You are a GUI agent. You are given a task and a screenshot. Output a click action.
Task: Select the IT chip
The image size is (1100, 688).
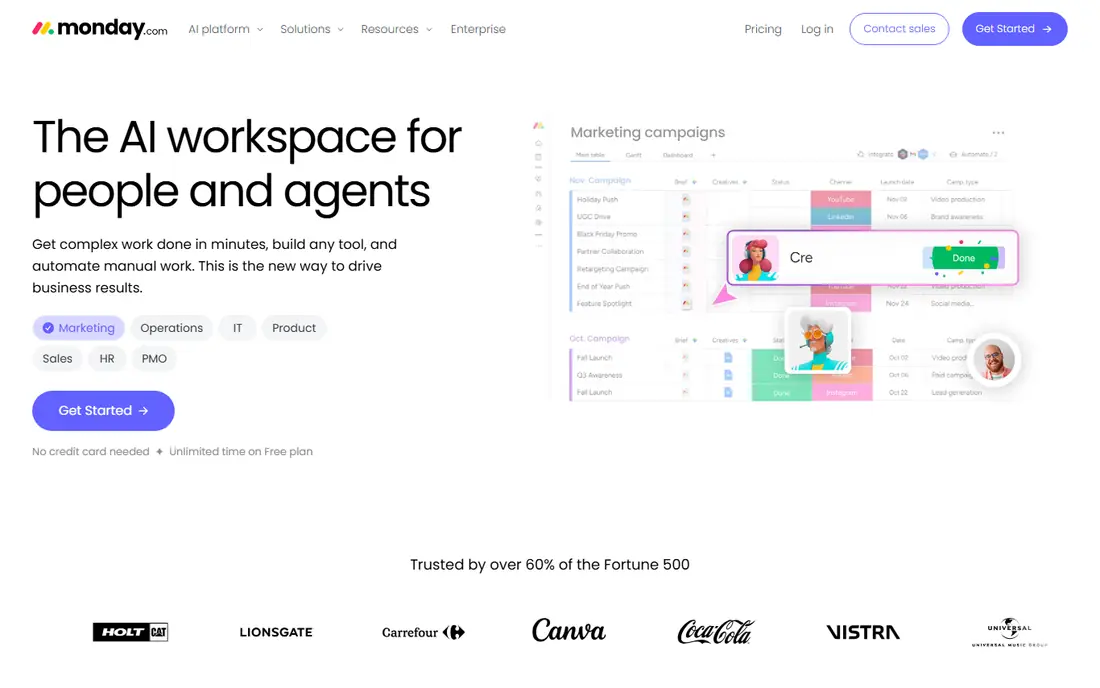[x=237, y=328]
